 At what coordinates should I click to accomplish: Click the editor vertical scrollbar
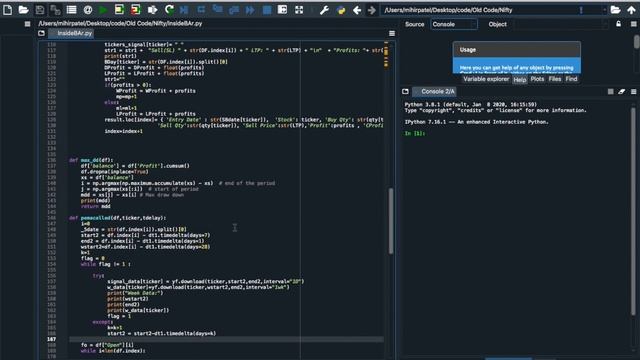[x=391, y=221]
